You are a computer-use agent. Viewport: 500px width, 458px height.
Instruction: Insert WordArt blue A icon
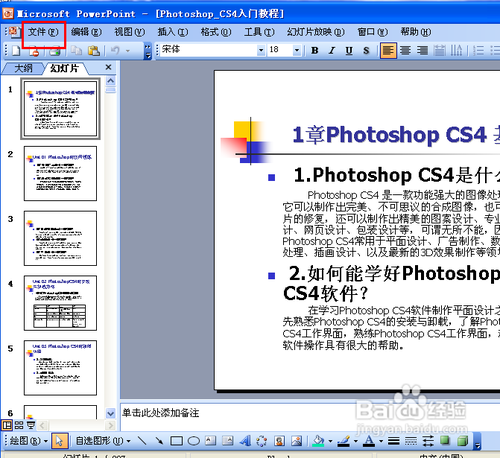(245, 441)
